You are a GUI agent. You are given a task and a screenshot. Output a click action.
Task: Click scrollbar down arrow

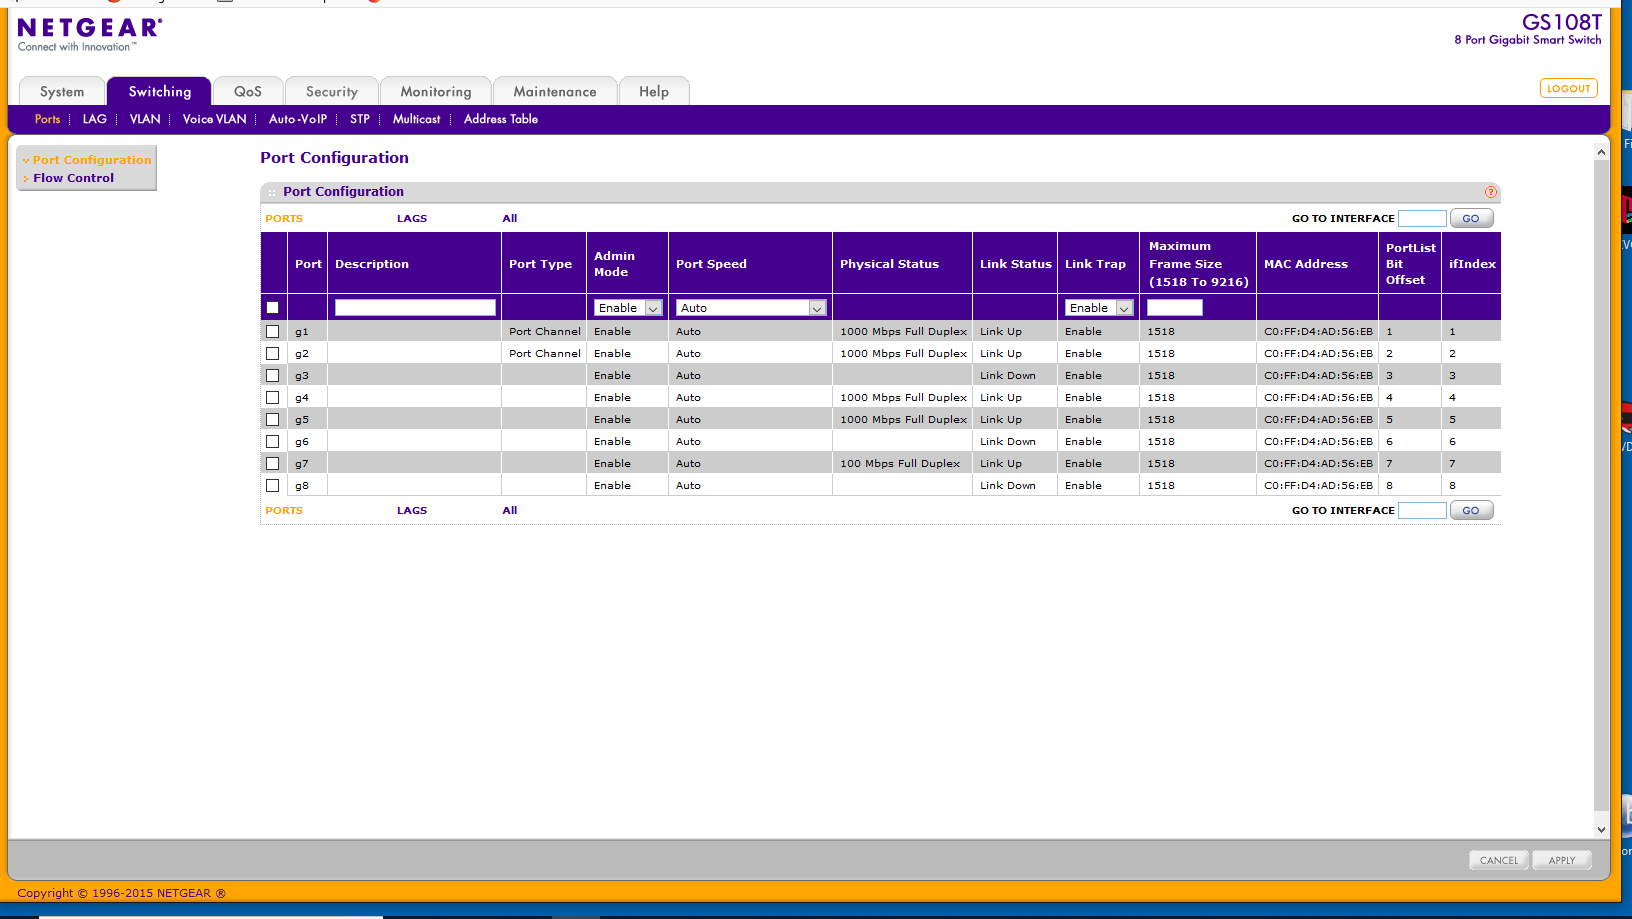click(x=1601, y=829)
